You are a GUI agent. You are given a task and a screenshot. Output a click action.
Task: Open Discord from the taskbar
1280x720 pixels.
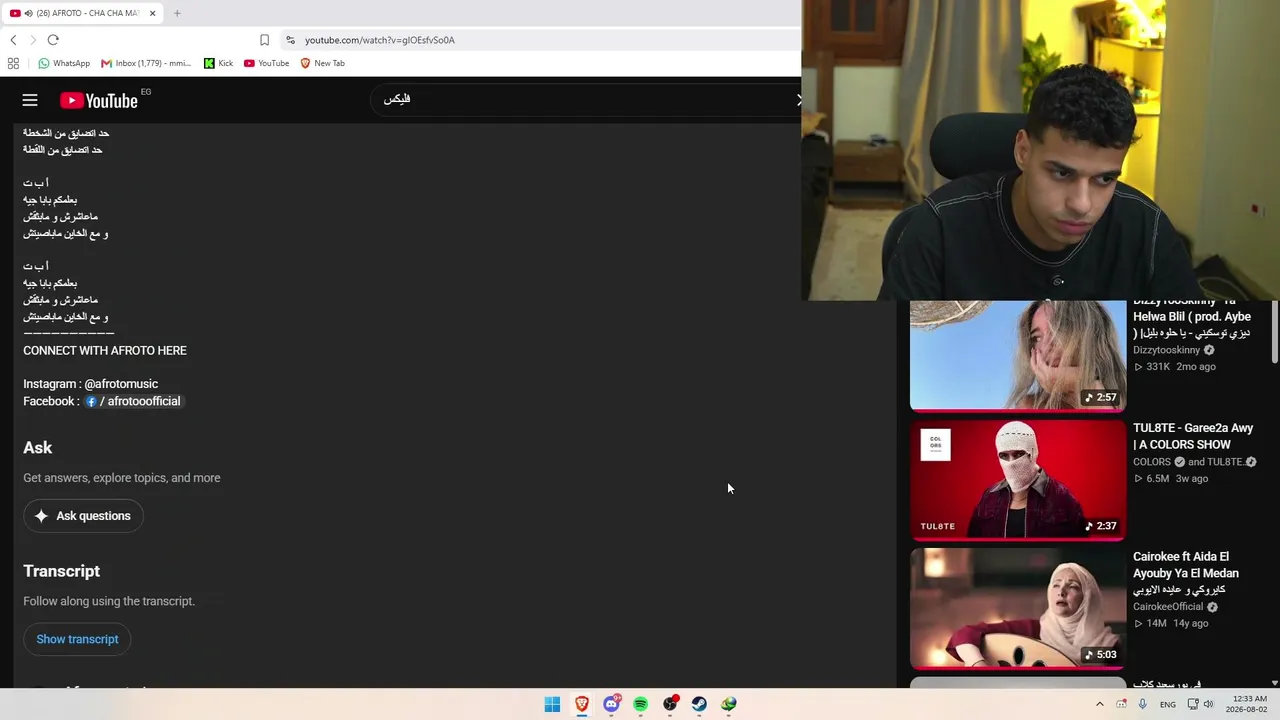[x=611, y=704]
